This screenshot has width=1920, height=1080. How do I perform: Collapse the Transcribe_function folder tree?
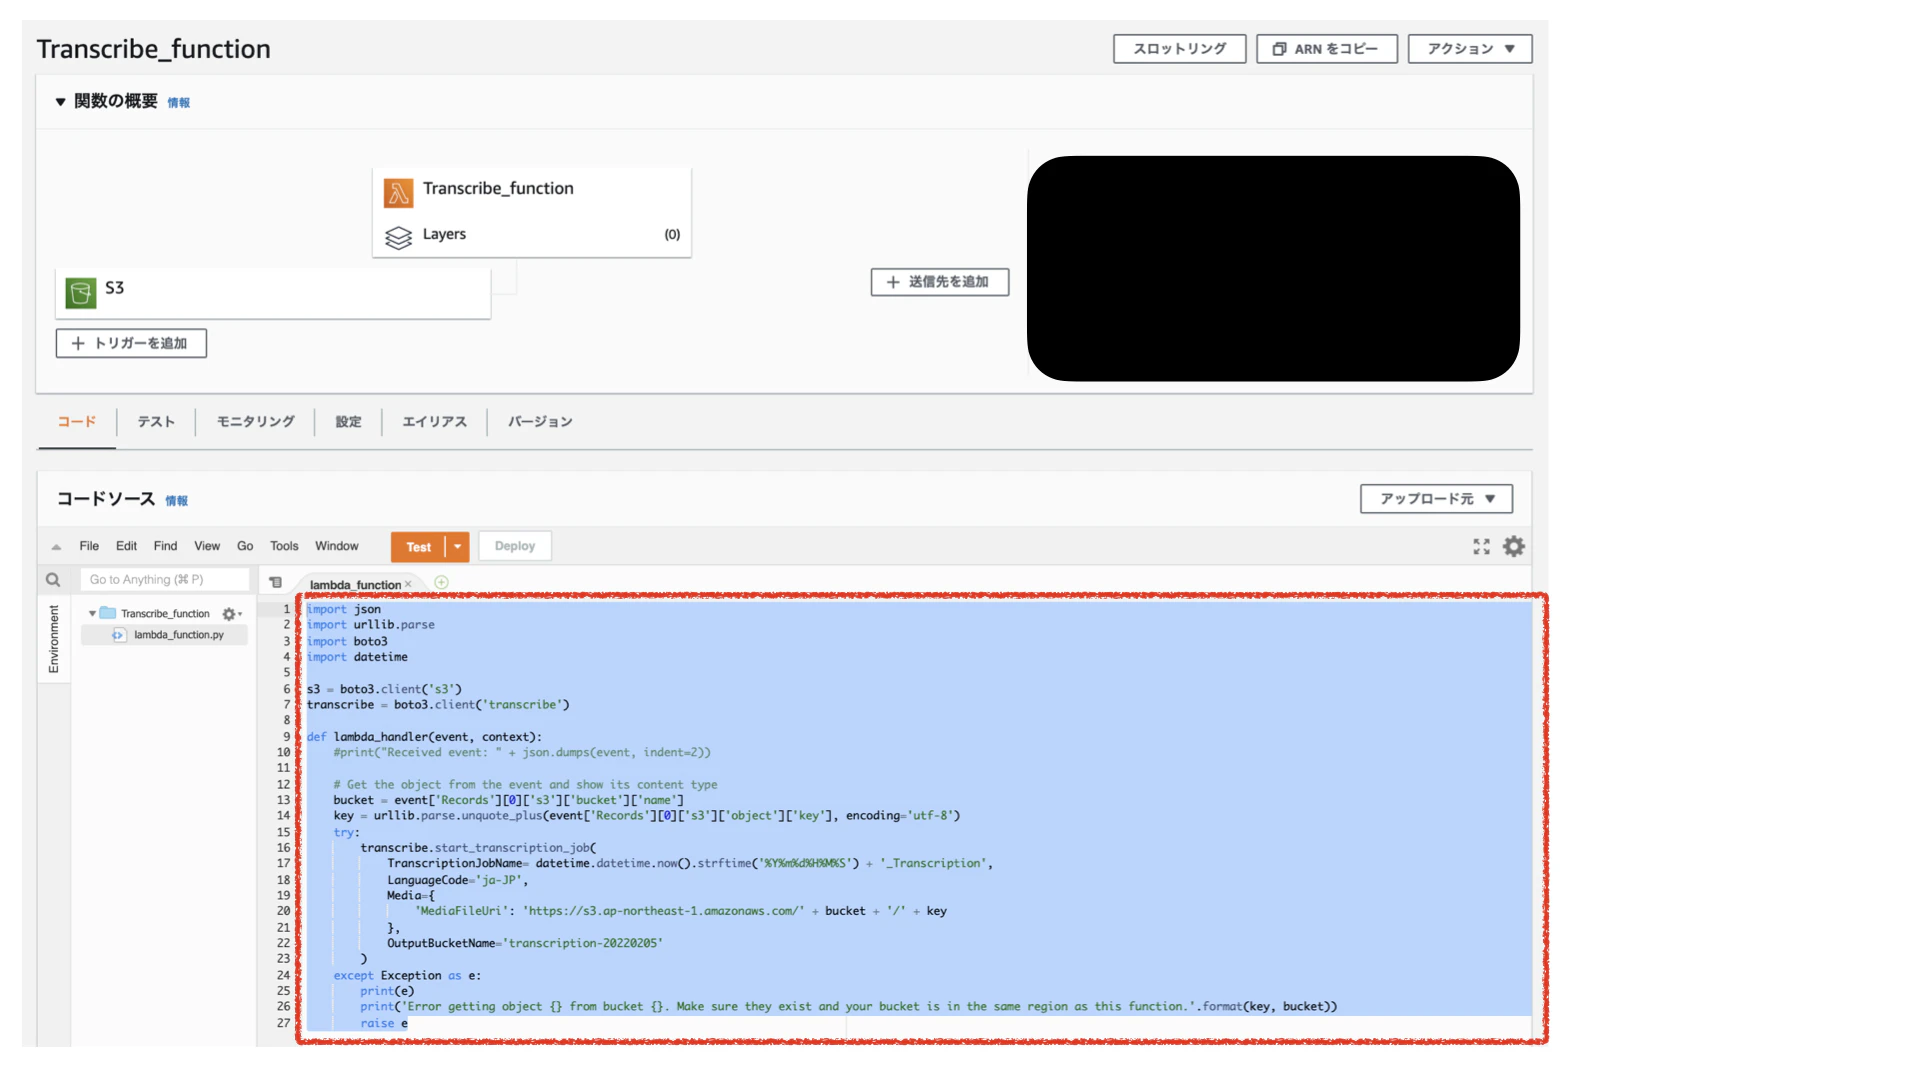coord(92,614)
